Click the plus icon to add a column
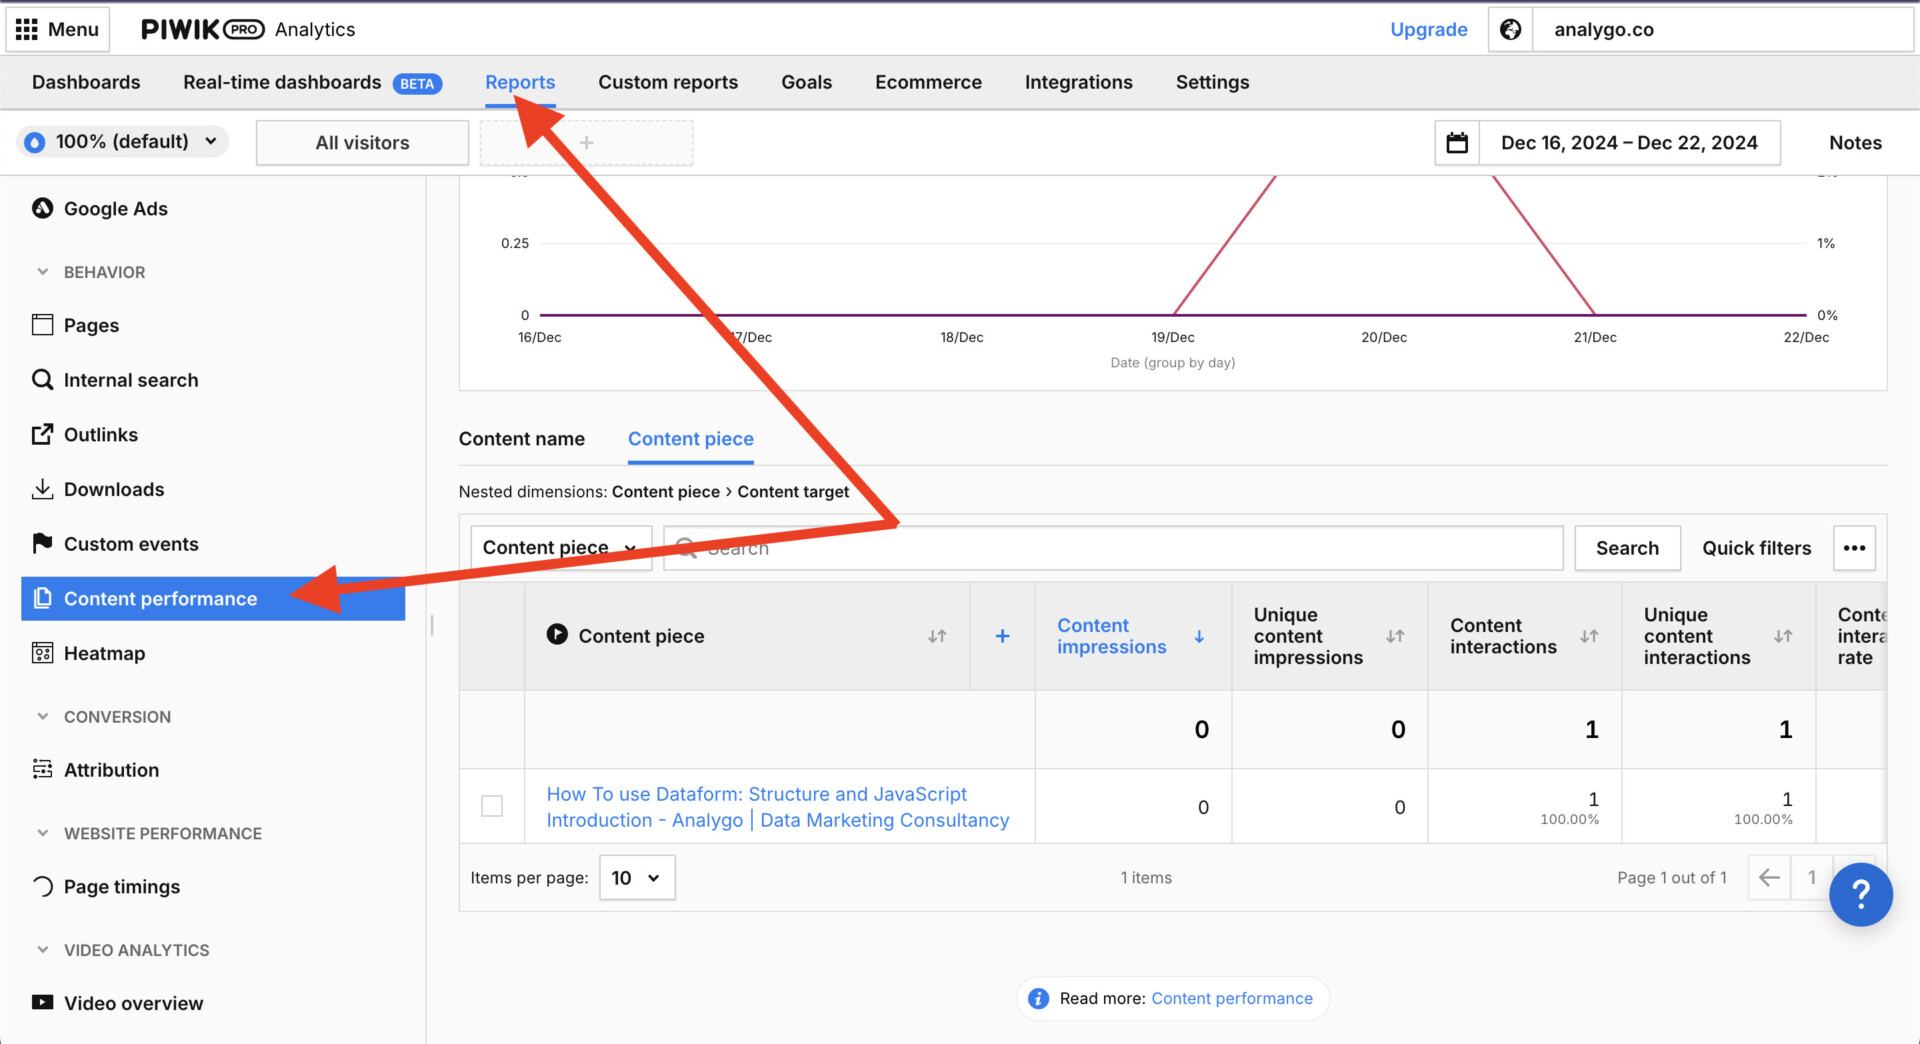This screenshot has width=1920, height=1044. tap(1002, 635)
